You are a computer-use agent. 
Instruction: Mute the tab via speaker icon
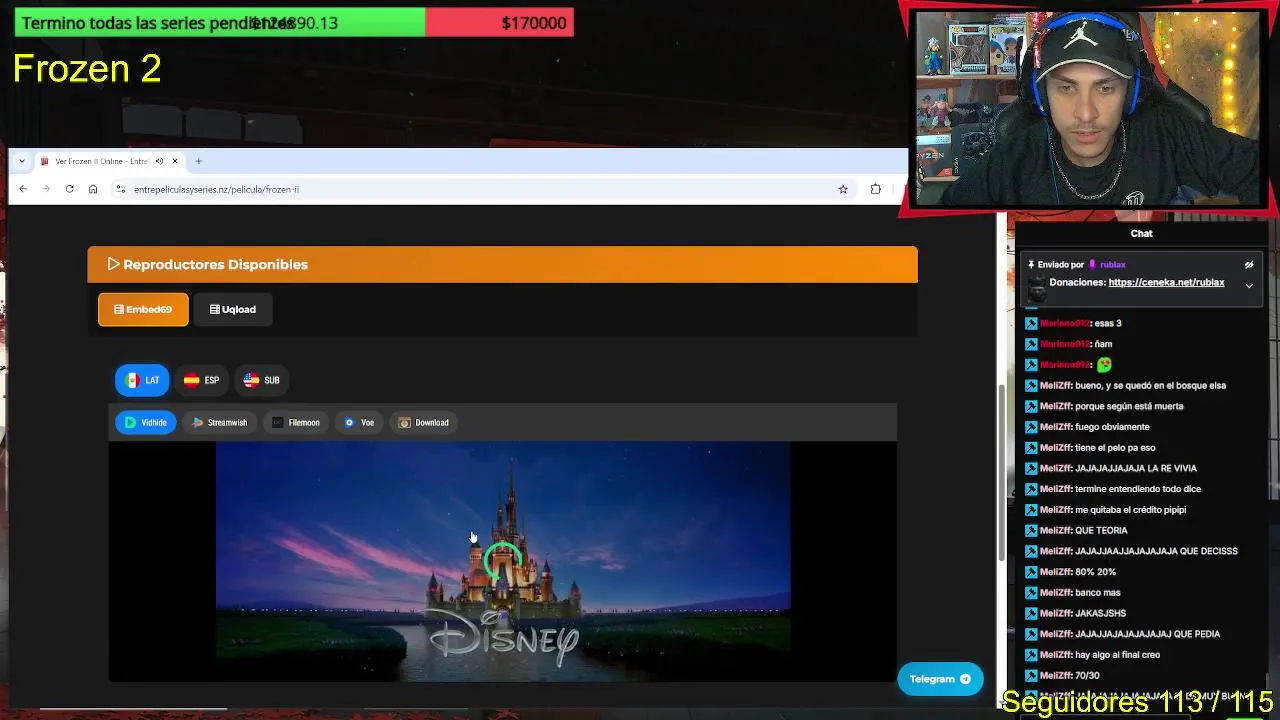pos(159,161)
